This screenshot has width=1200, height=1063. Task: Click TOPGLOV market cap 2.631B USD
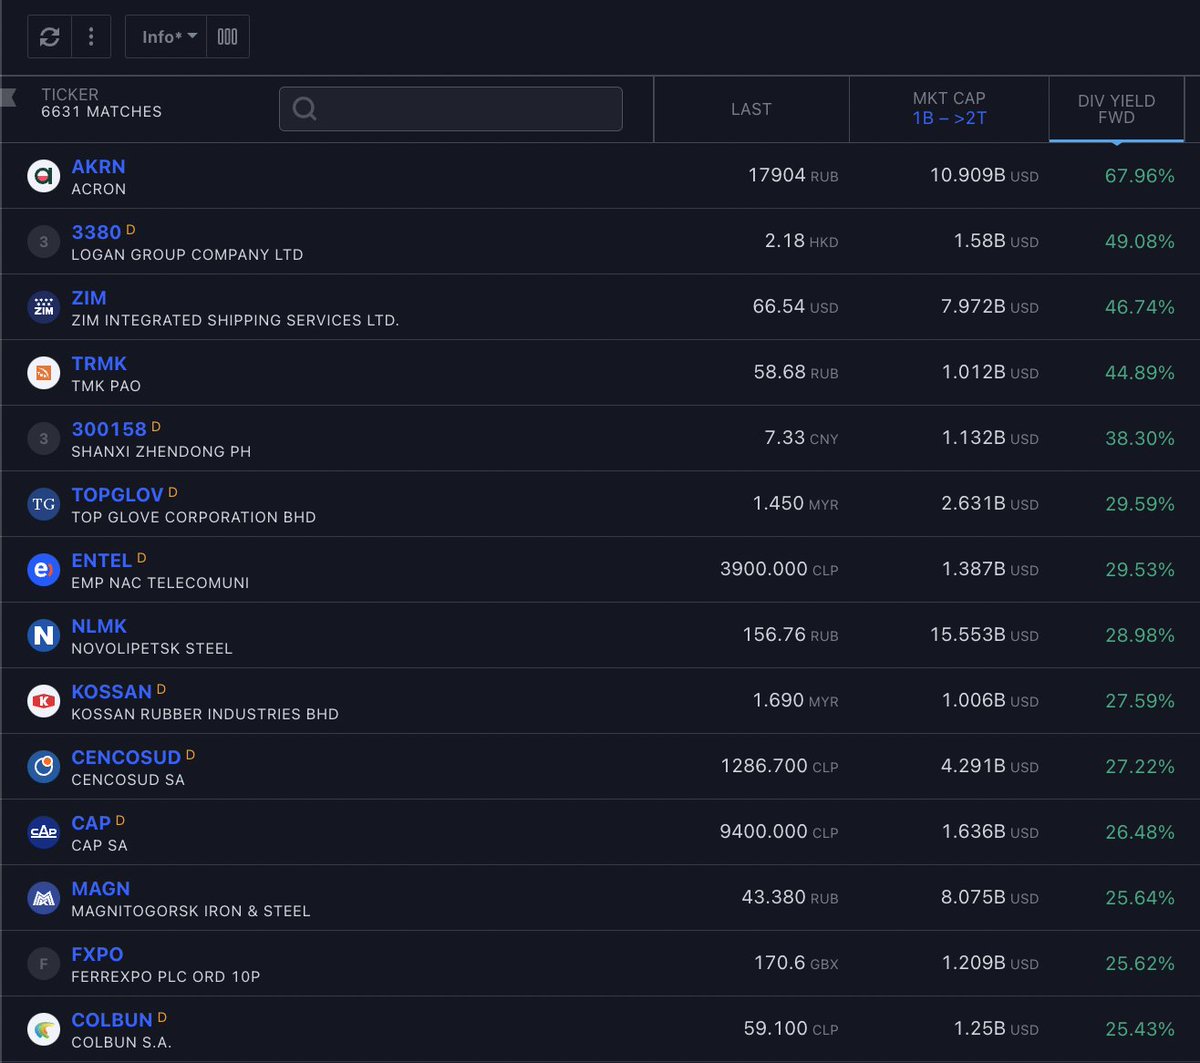tap(990, 504)
